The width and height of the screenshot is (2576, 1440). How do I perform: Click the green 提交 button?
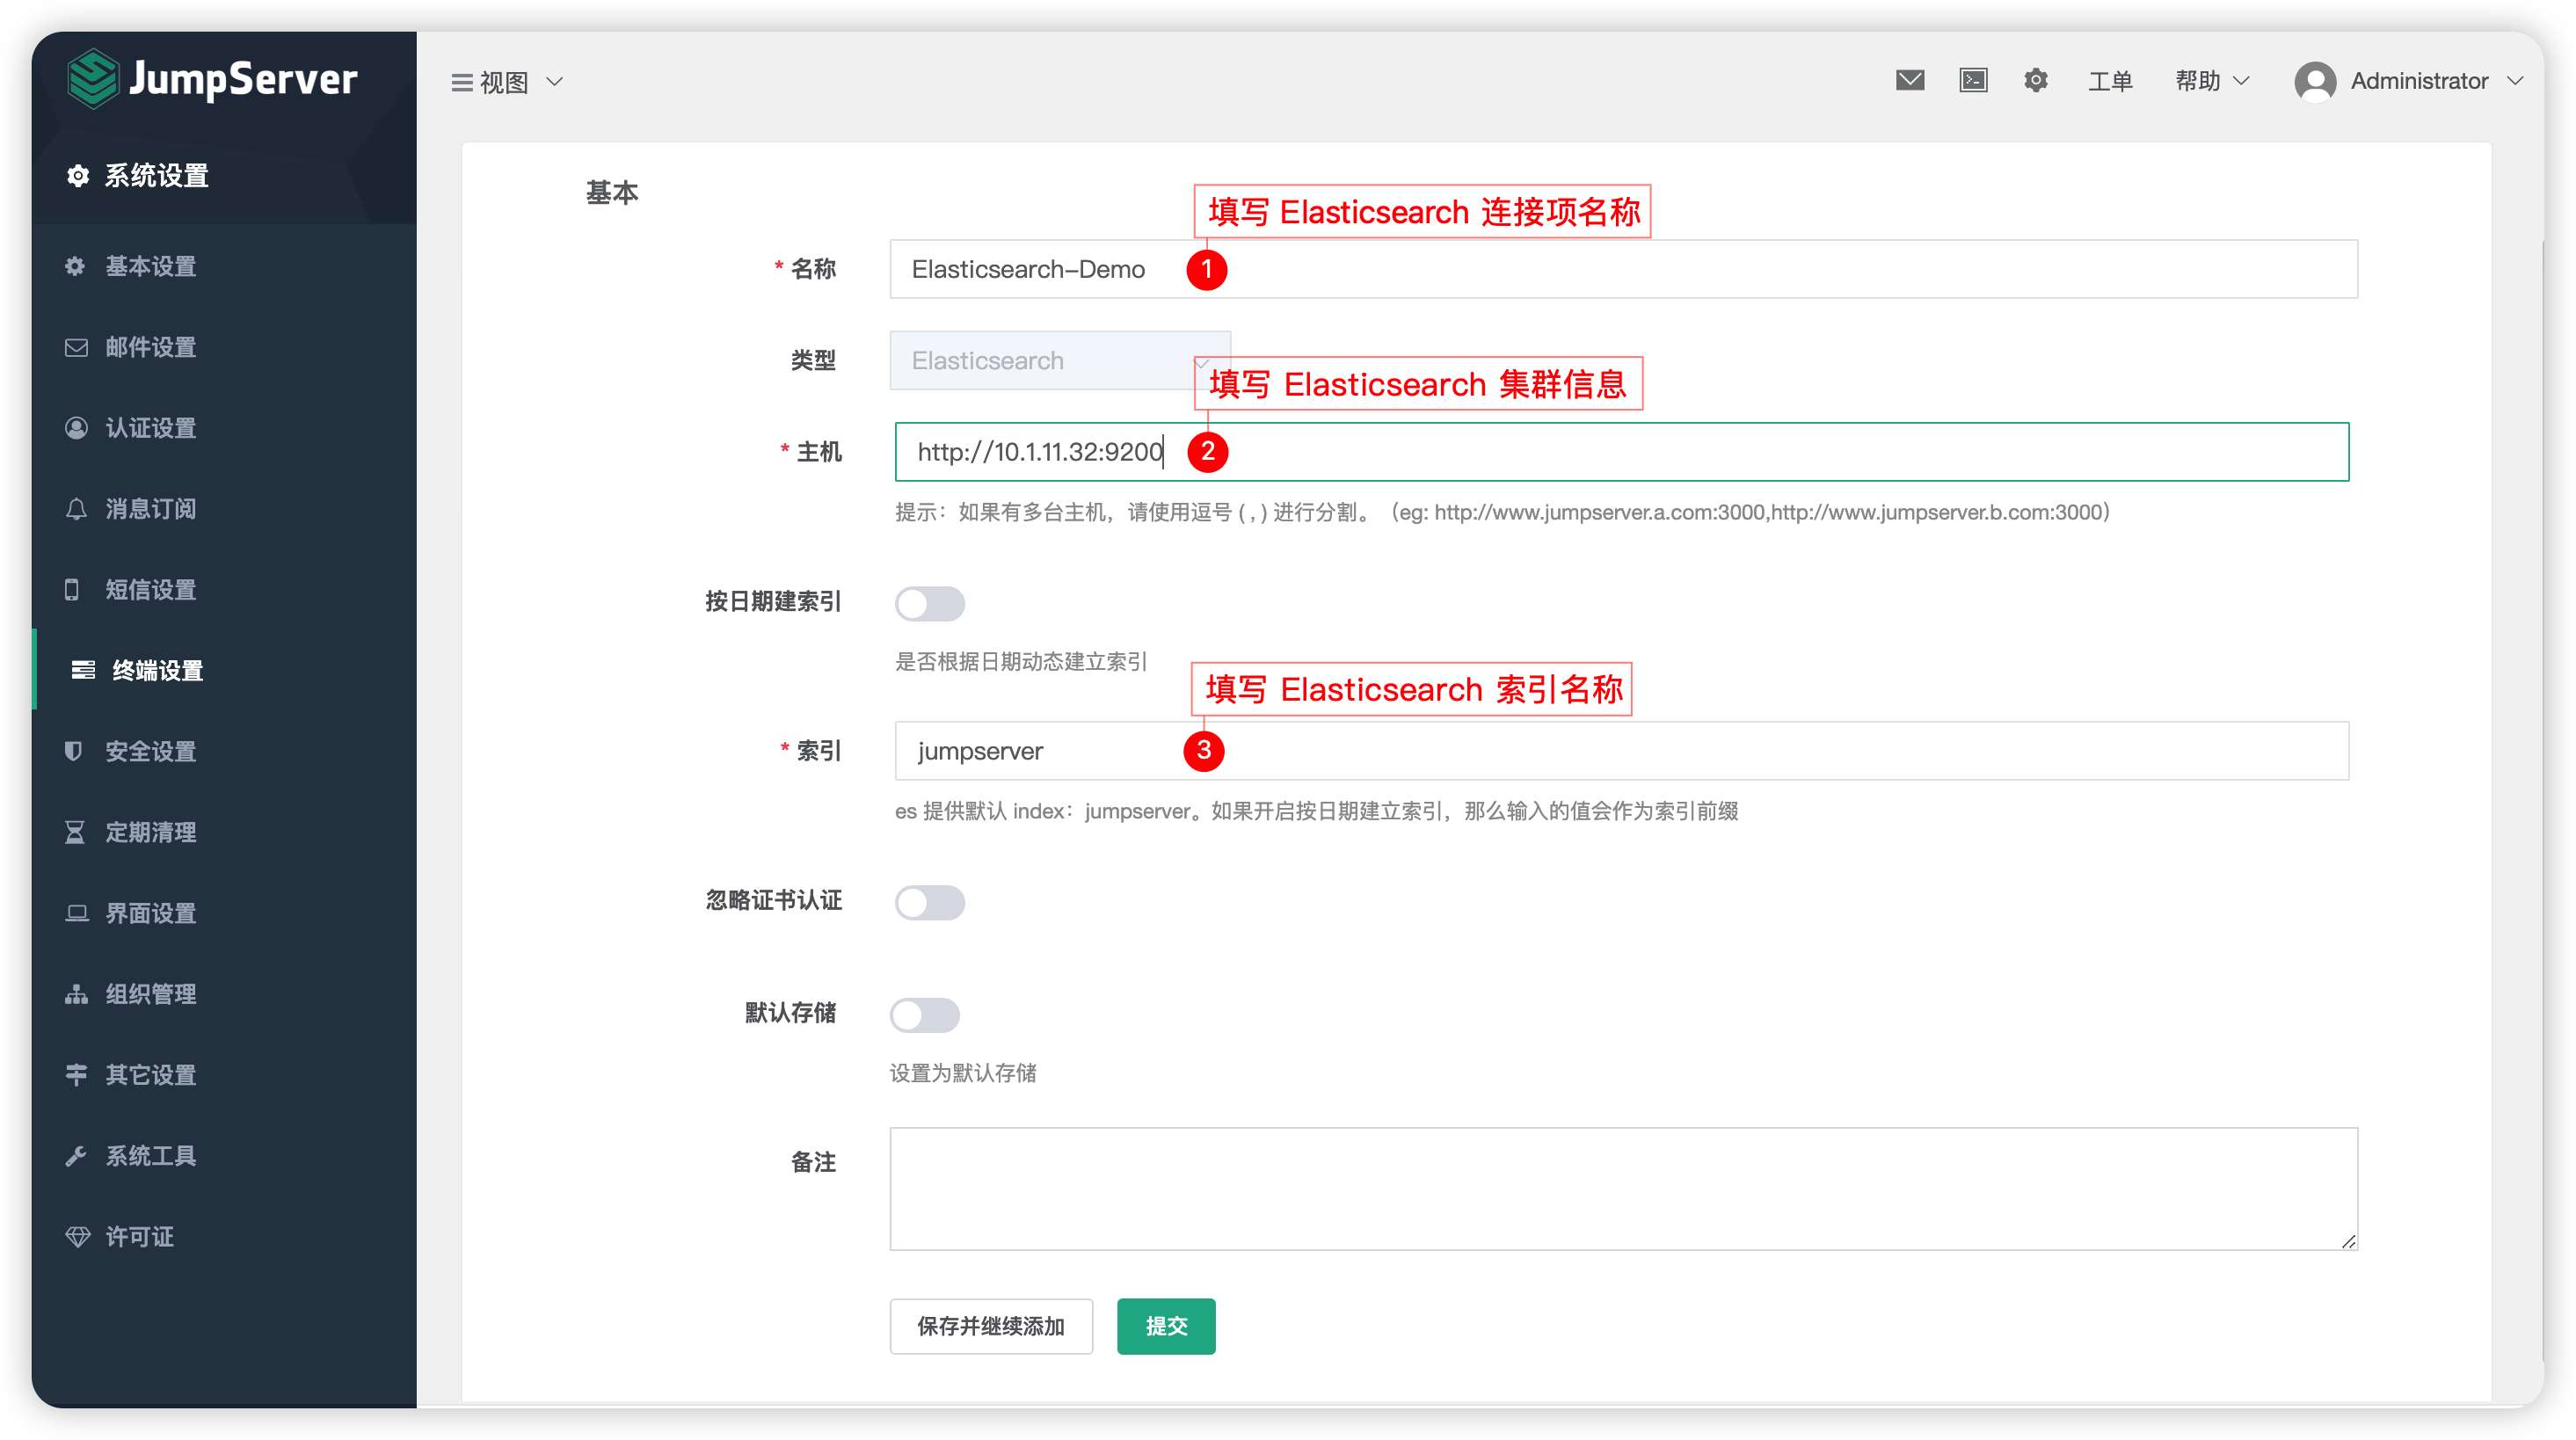pos(1165,1326)
